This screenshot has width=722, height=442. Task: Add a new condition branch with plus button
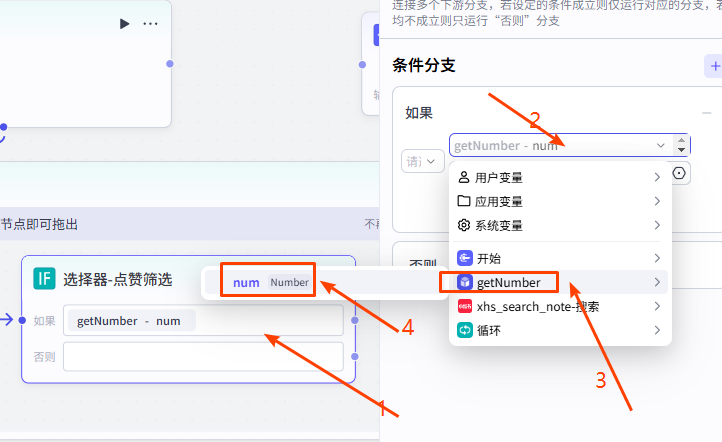714,66
